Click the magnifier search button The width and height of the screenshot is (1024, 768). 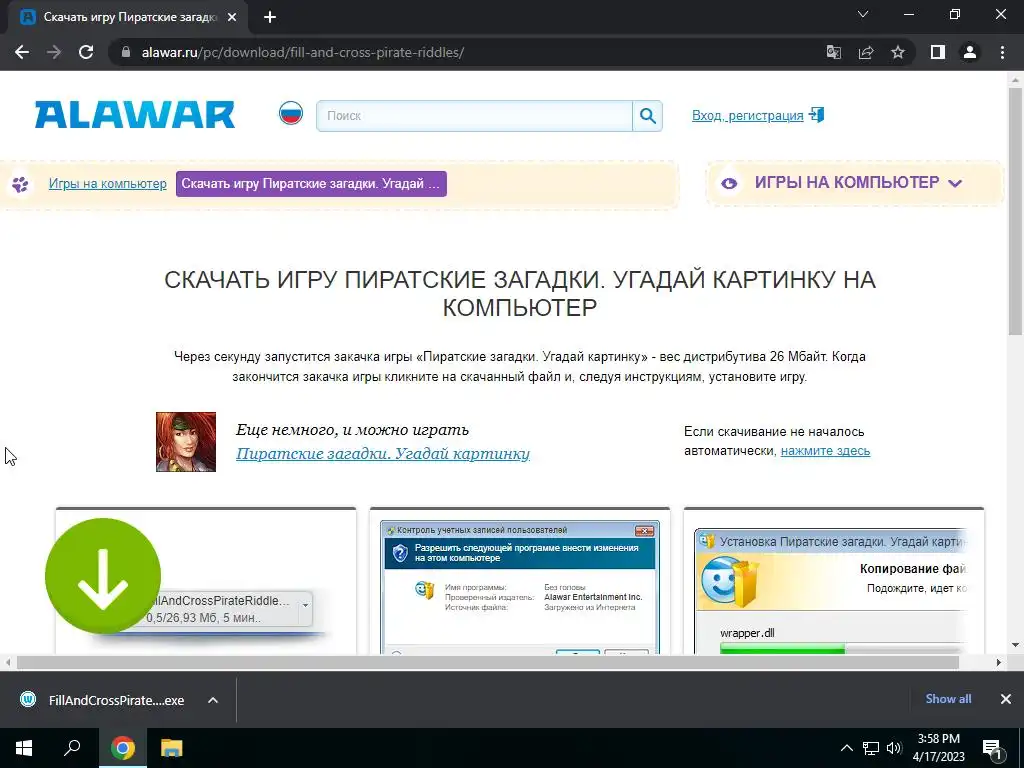point(647,116)
